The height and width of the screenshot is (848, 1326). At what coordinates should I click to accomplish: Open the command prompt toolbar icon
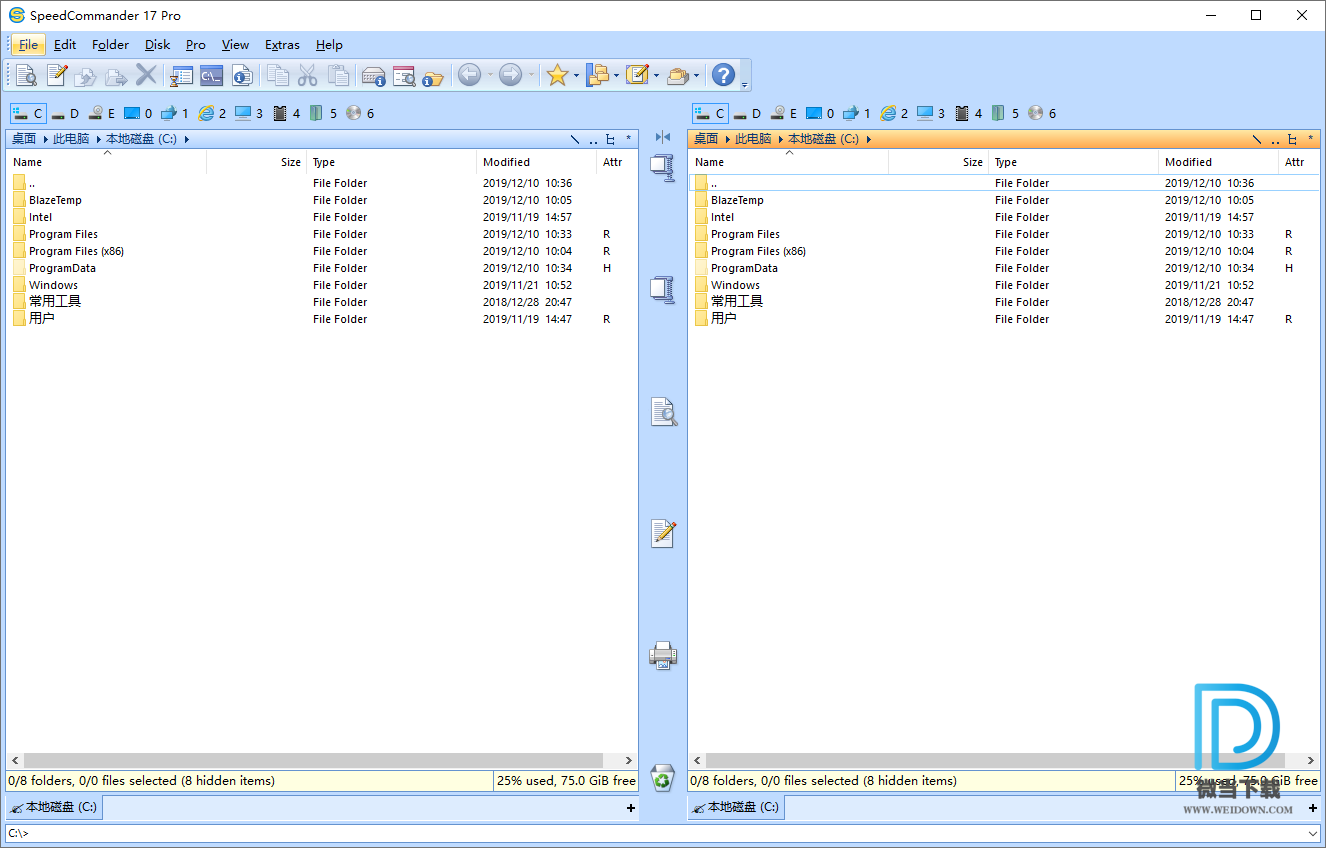click(x=211, y=75)
